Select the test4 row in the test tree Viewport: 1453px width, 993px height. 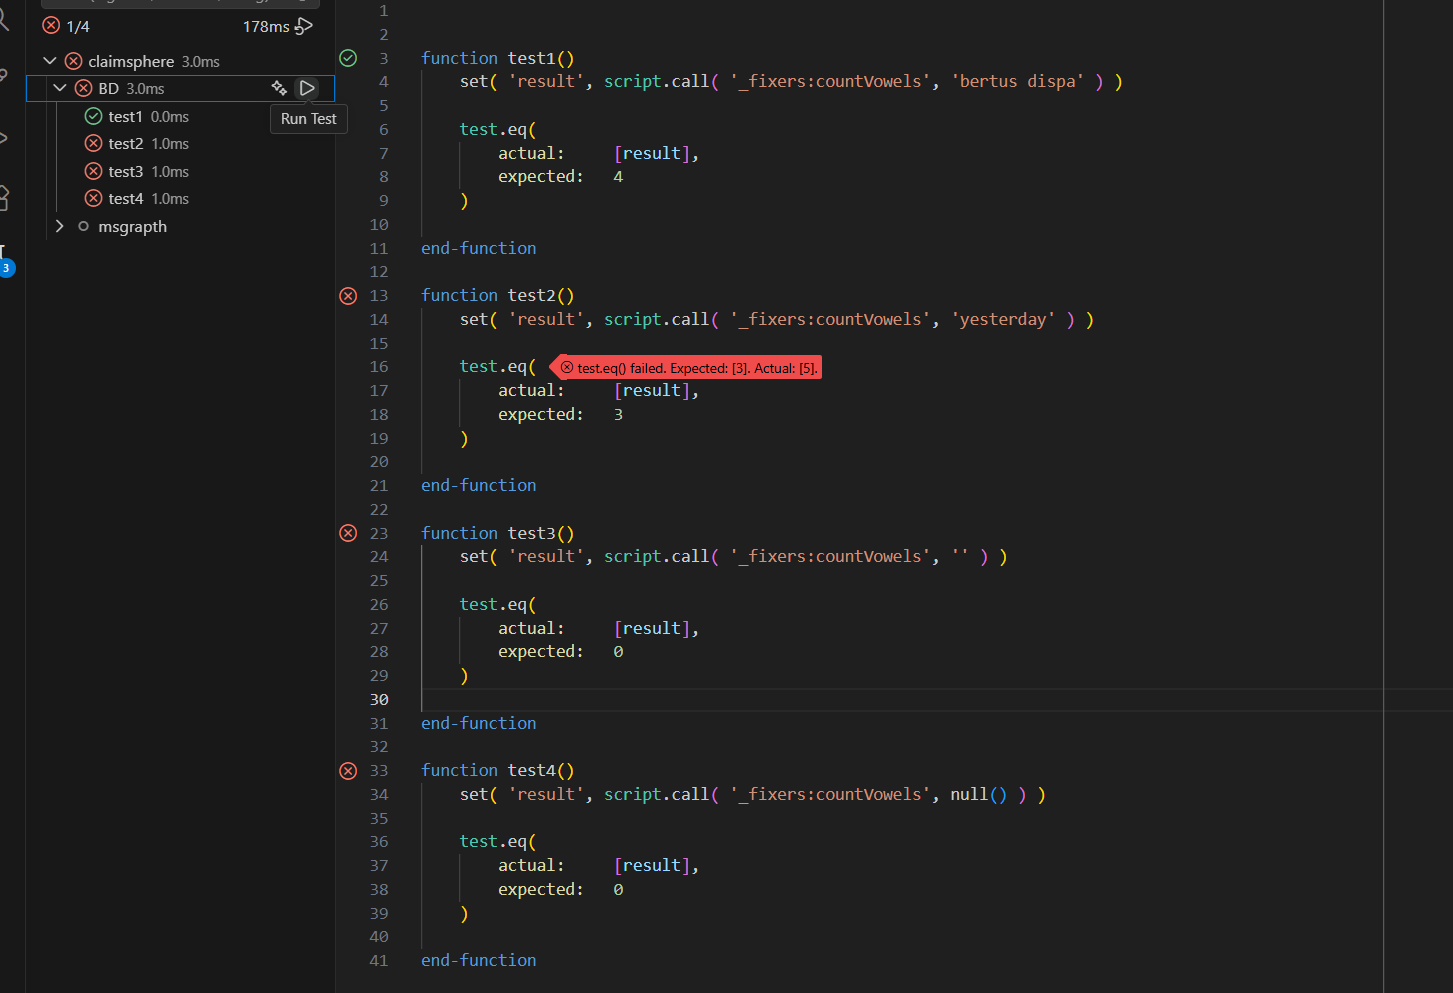point(180,198)
